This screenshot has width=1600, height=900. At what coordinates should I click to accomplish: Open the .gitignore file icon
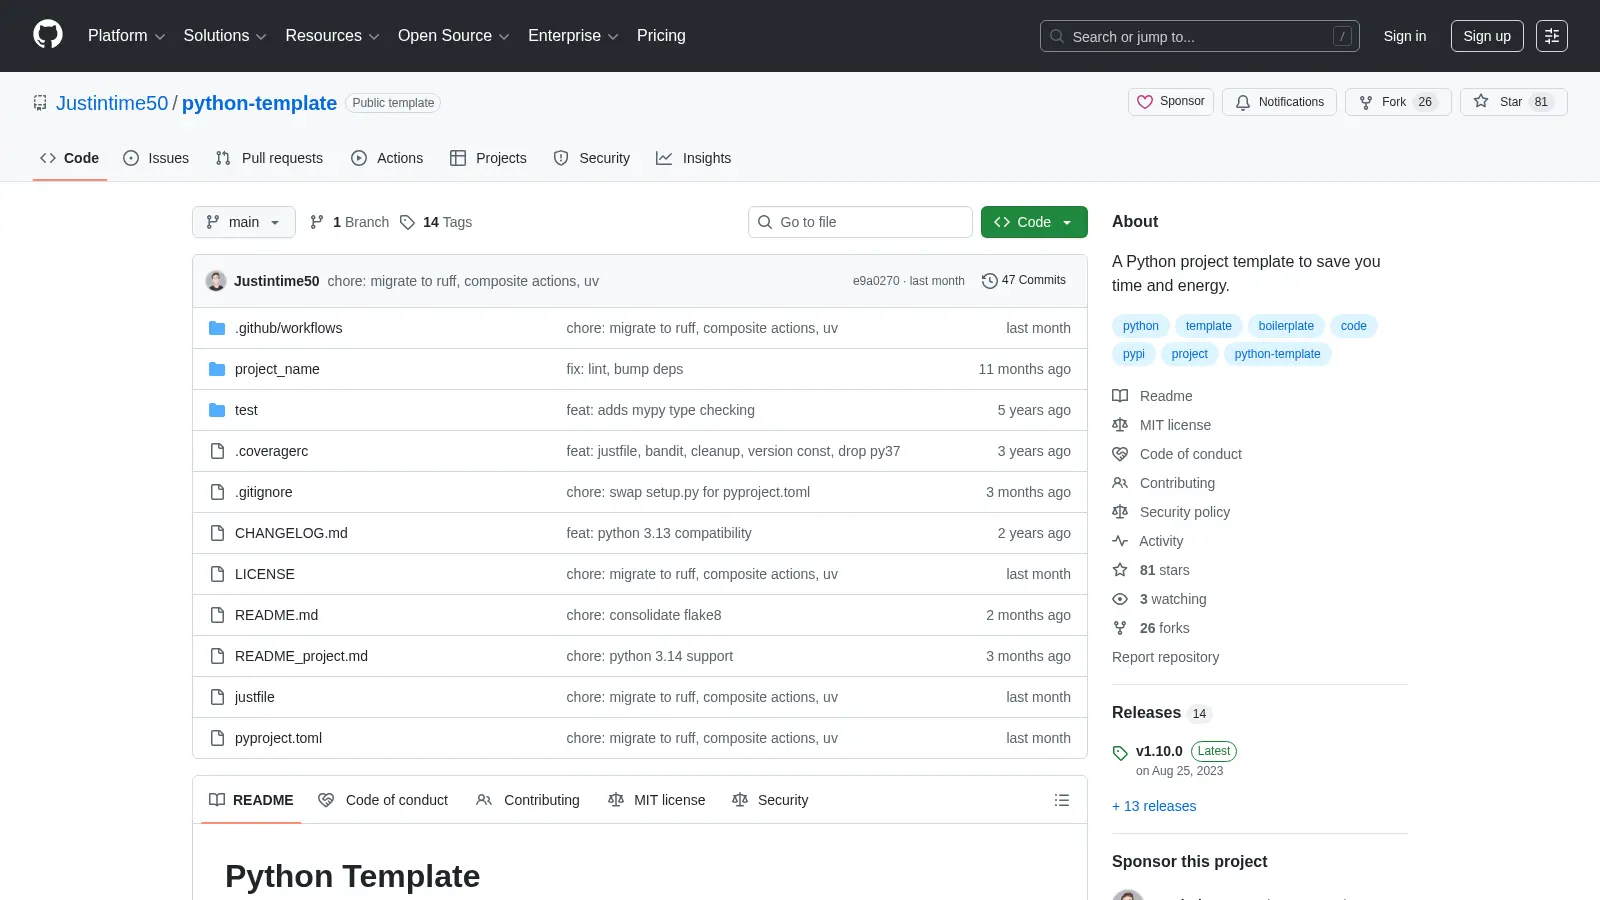pos(217,492)
